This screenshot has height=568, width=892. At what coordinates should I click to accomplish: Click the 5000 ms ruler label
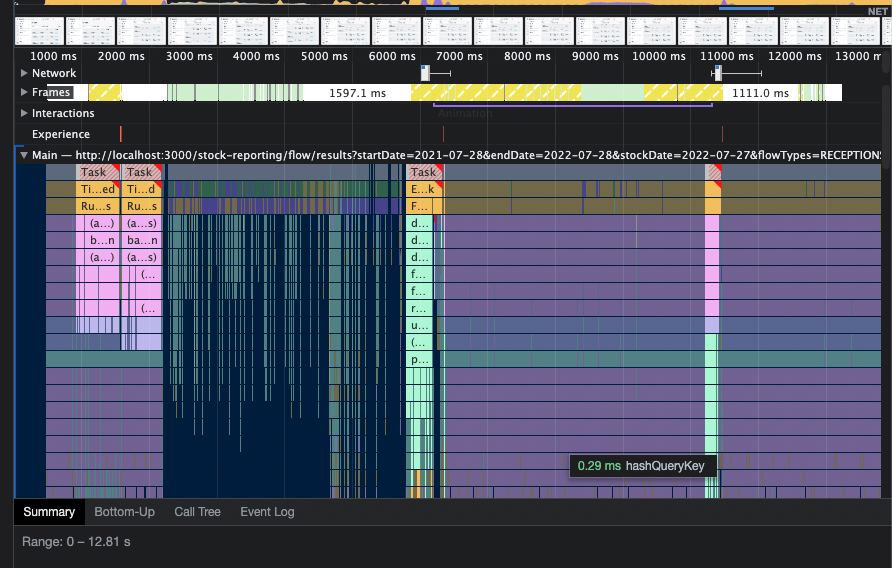tap(324, 56)
